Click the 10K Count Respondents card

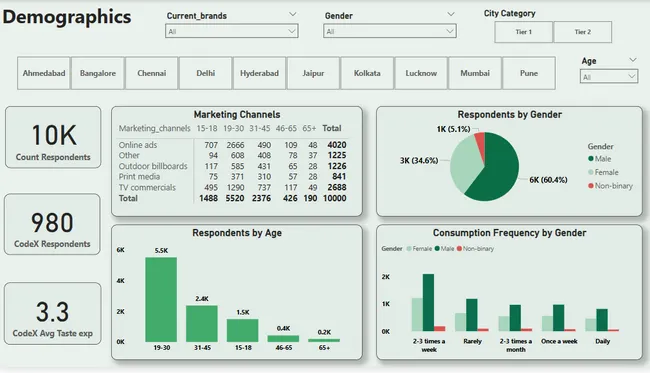(53, 137)
